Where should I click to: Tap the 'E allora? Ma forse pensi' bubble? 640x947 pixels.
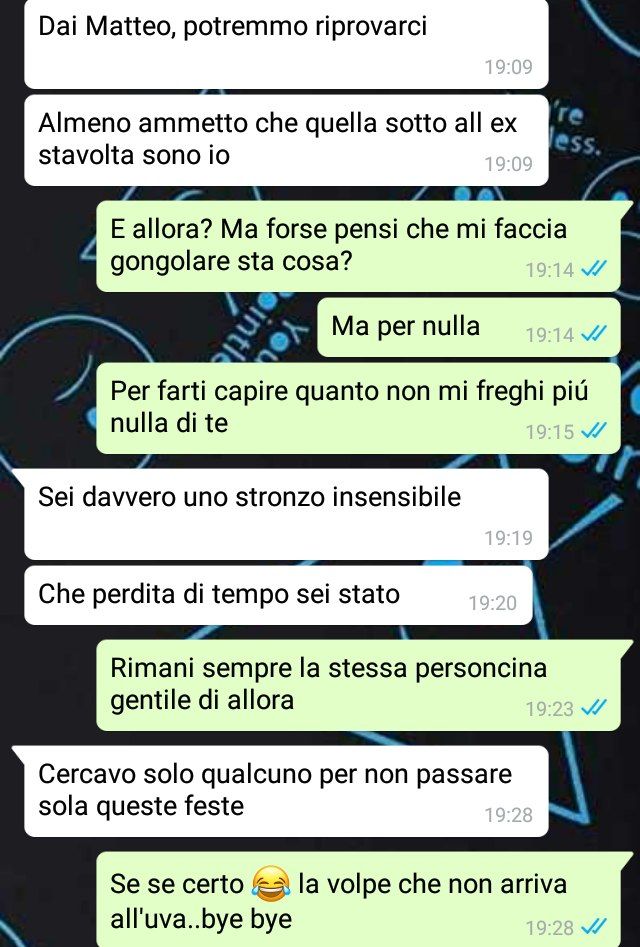[359, 246]
